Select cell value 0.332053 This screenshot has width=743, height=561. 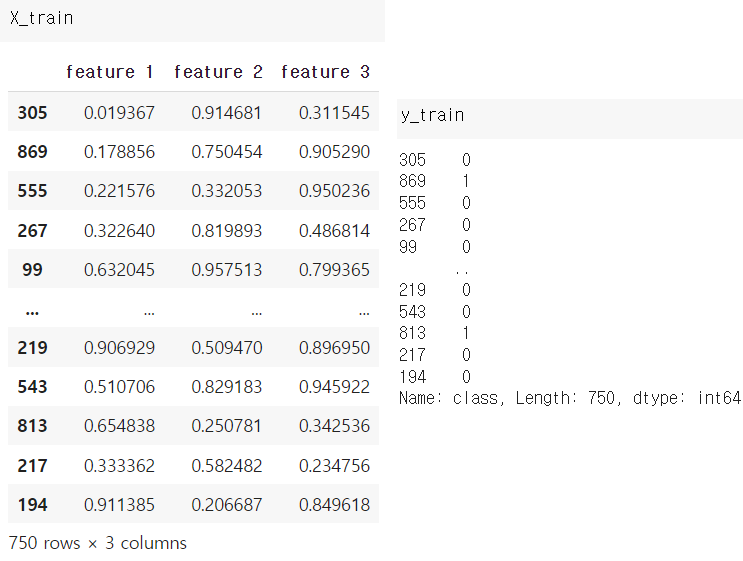point(227,190)
